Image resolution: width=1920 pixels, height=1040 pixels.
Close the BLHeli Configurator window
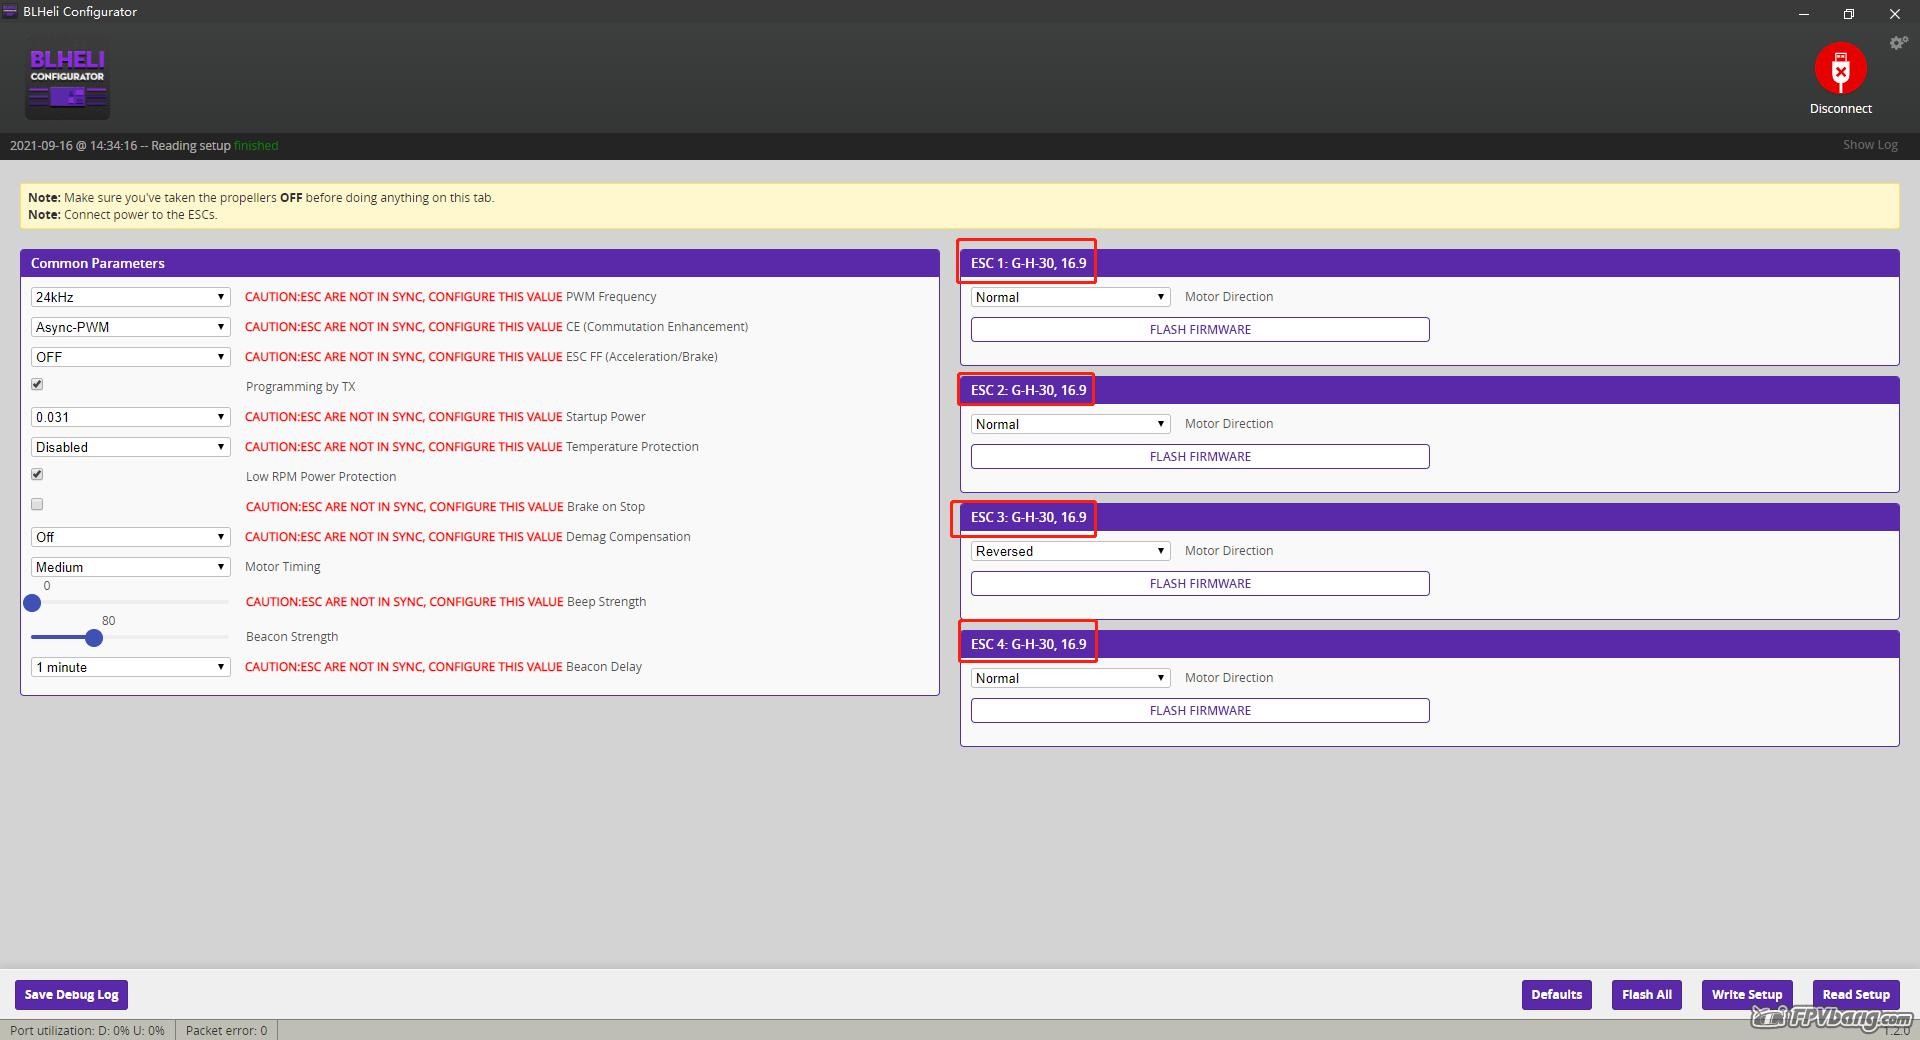[x=1894, y=13]
